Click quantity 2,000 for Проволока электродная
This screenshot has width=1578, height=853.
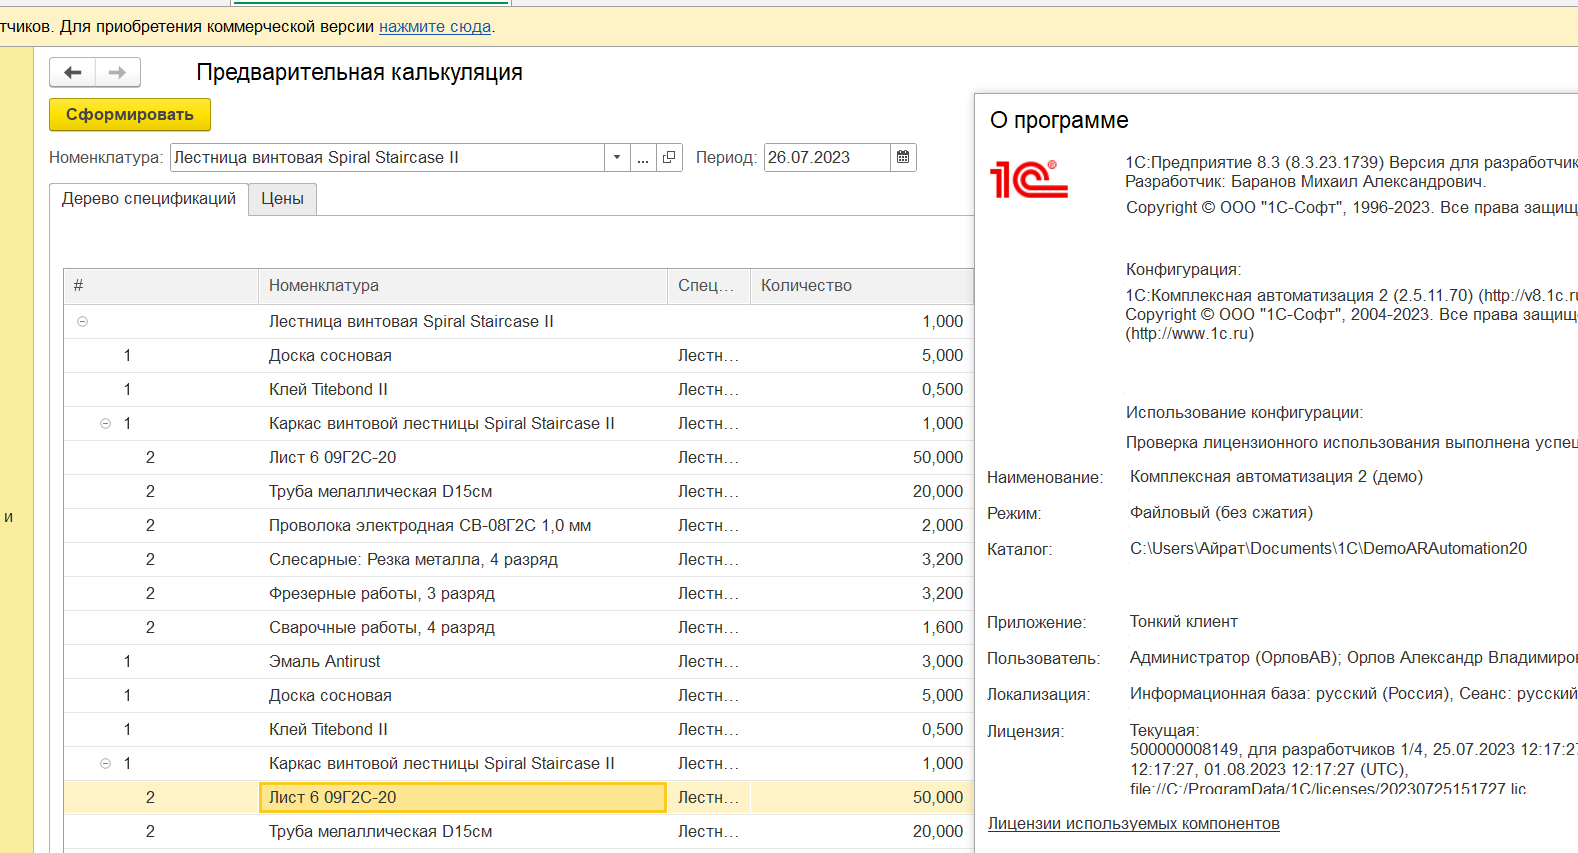tap(942, 525)
